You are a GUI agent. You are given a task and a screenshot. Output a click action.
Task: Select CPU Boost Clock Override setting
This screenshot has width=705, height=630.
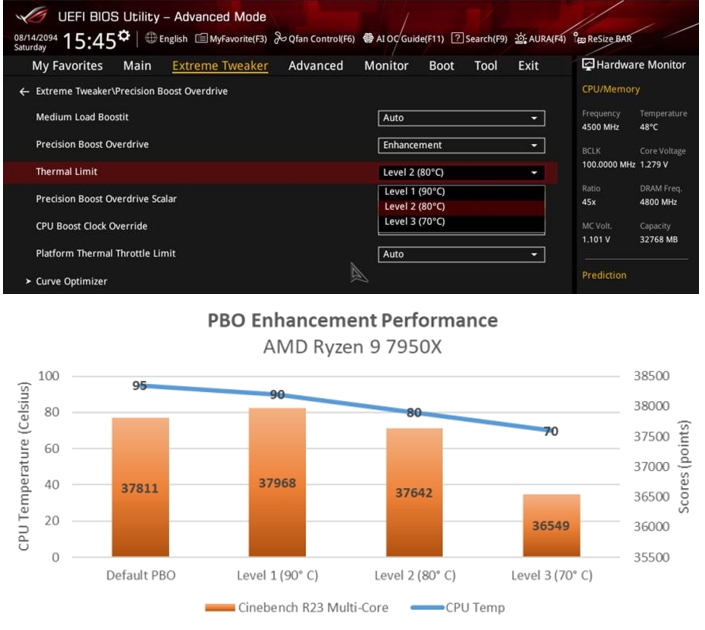(91, 226)
